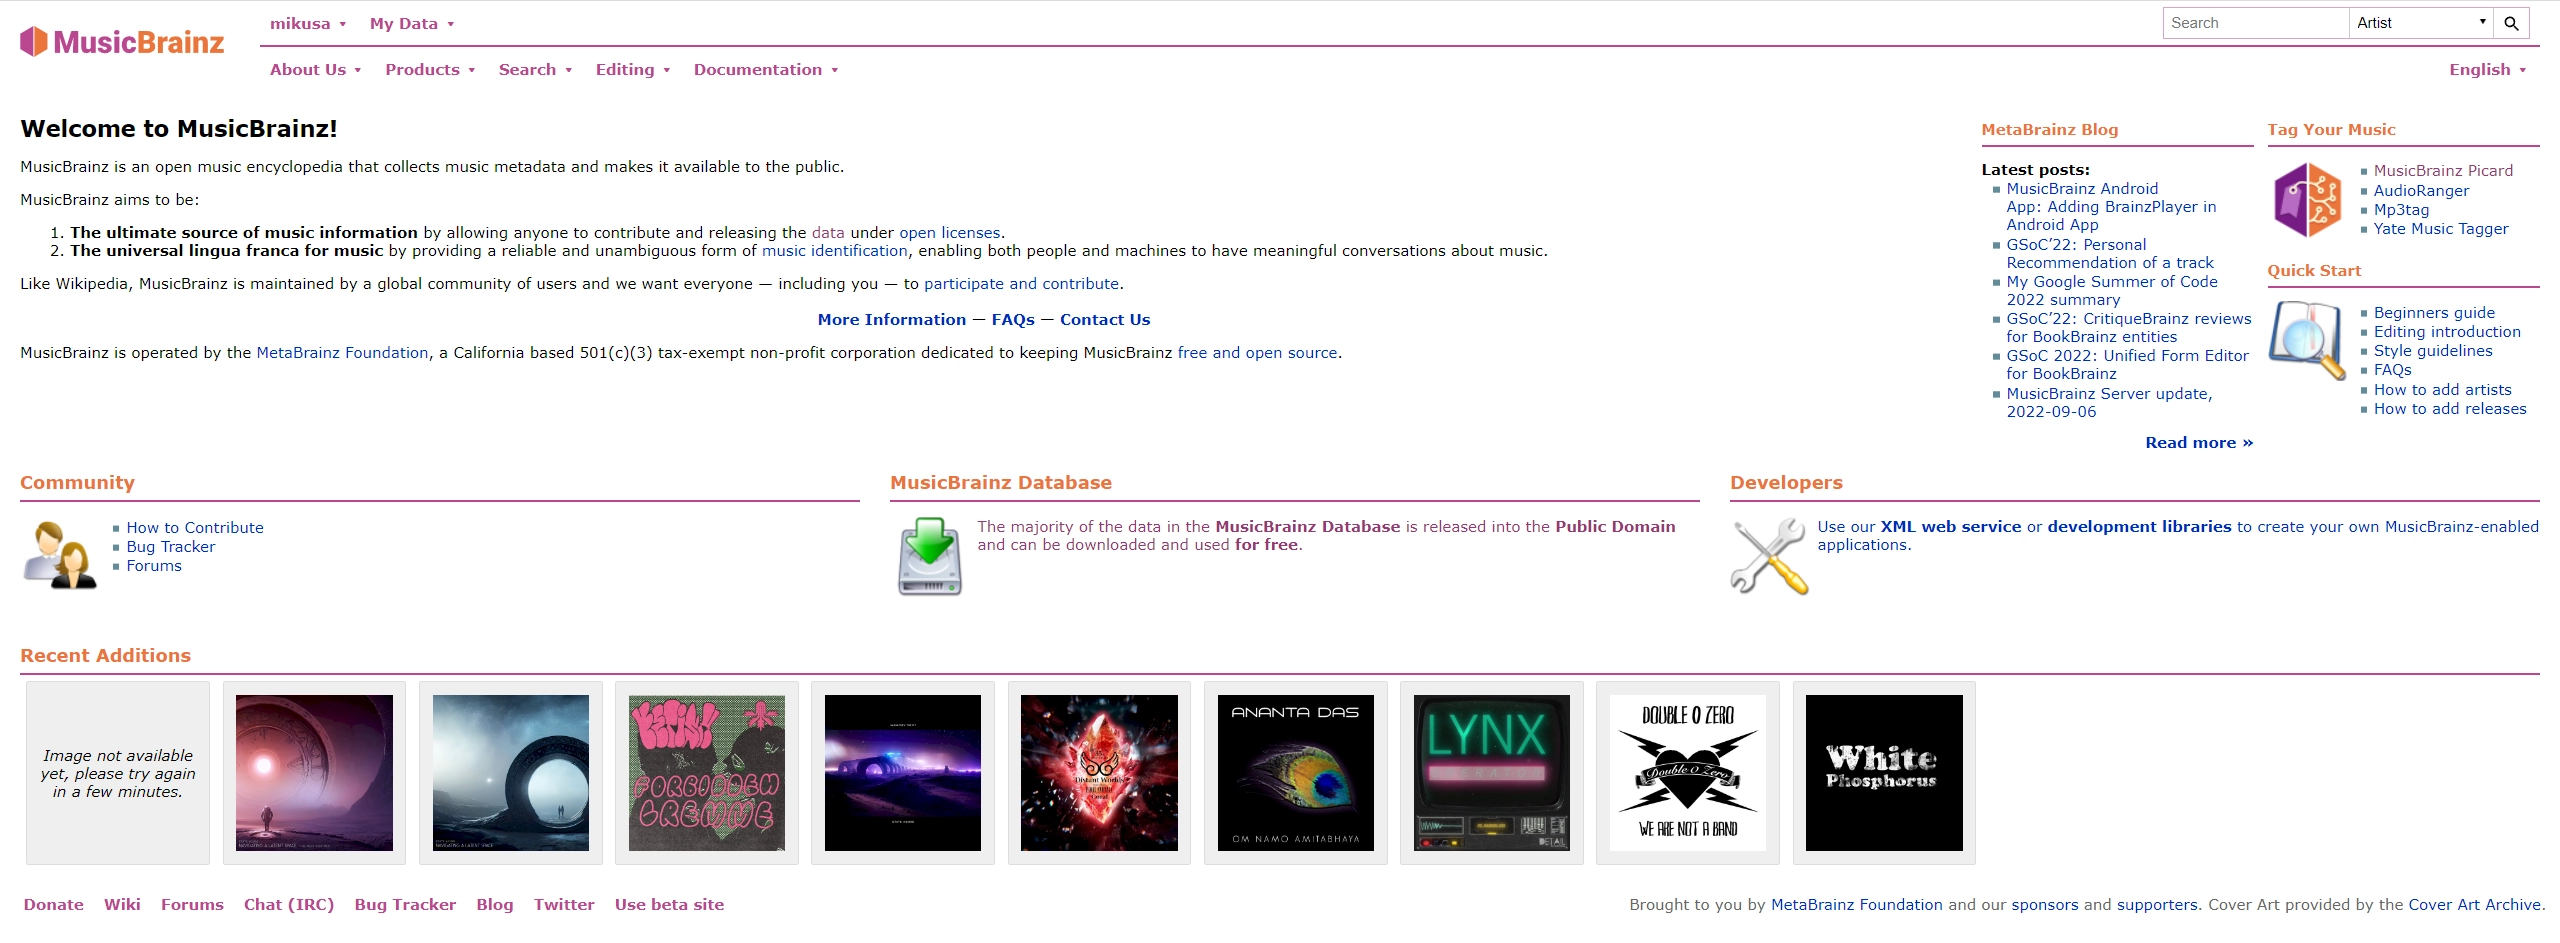
Task: Open the Forums link under Community
Action: point(154,565)
